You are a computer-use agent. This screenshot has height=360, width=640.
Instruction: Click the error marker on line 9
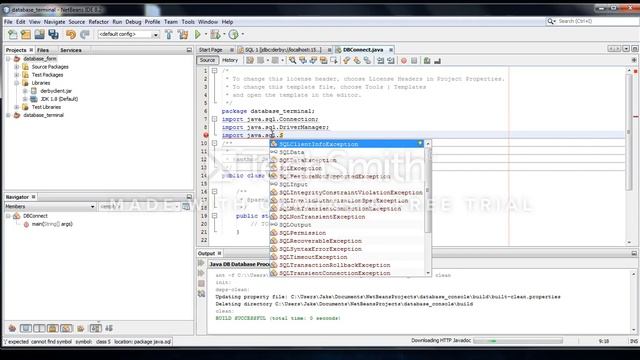pyautogui.click(x=206, y=135)
